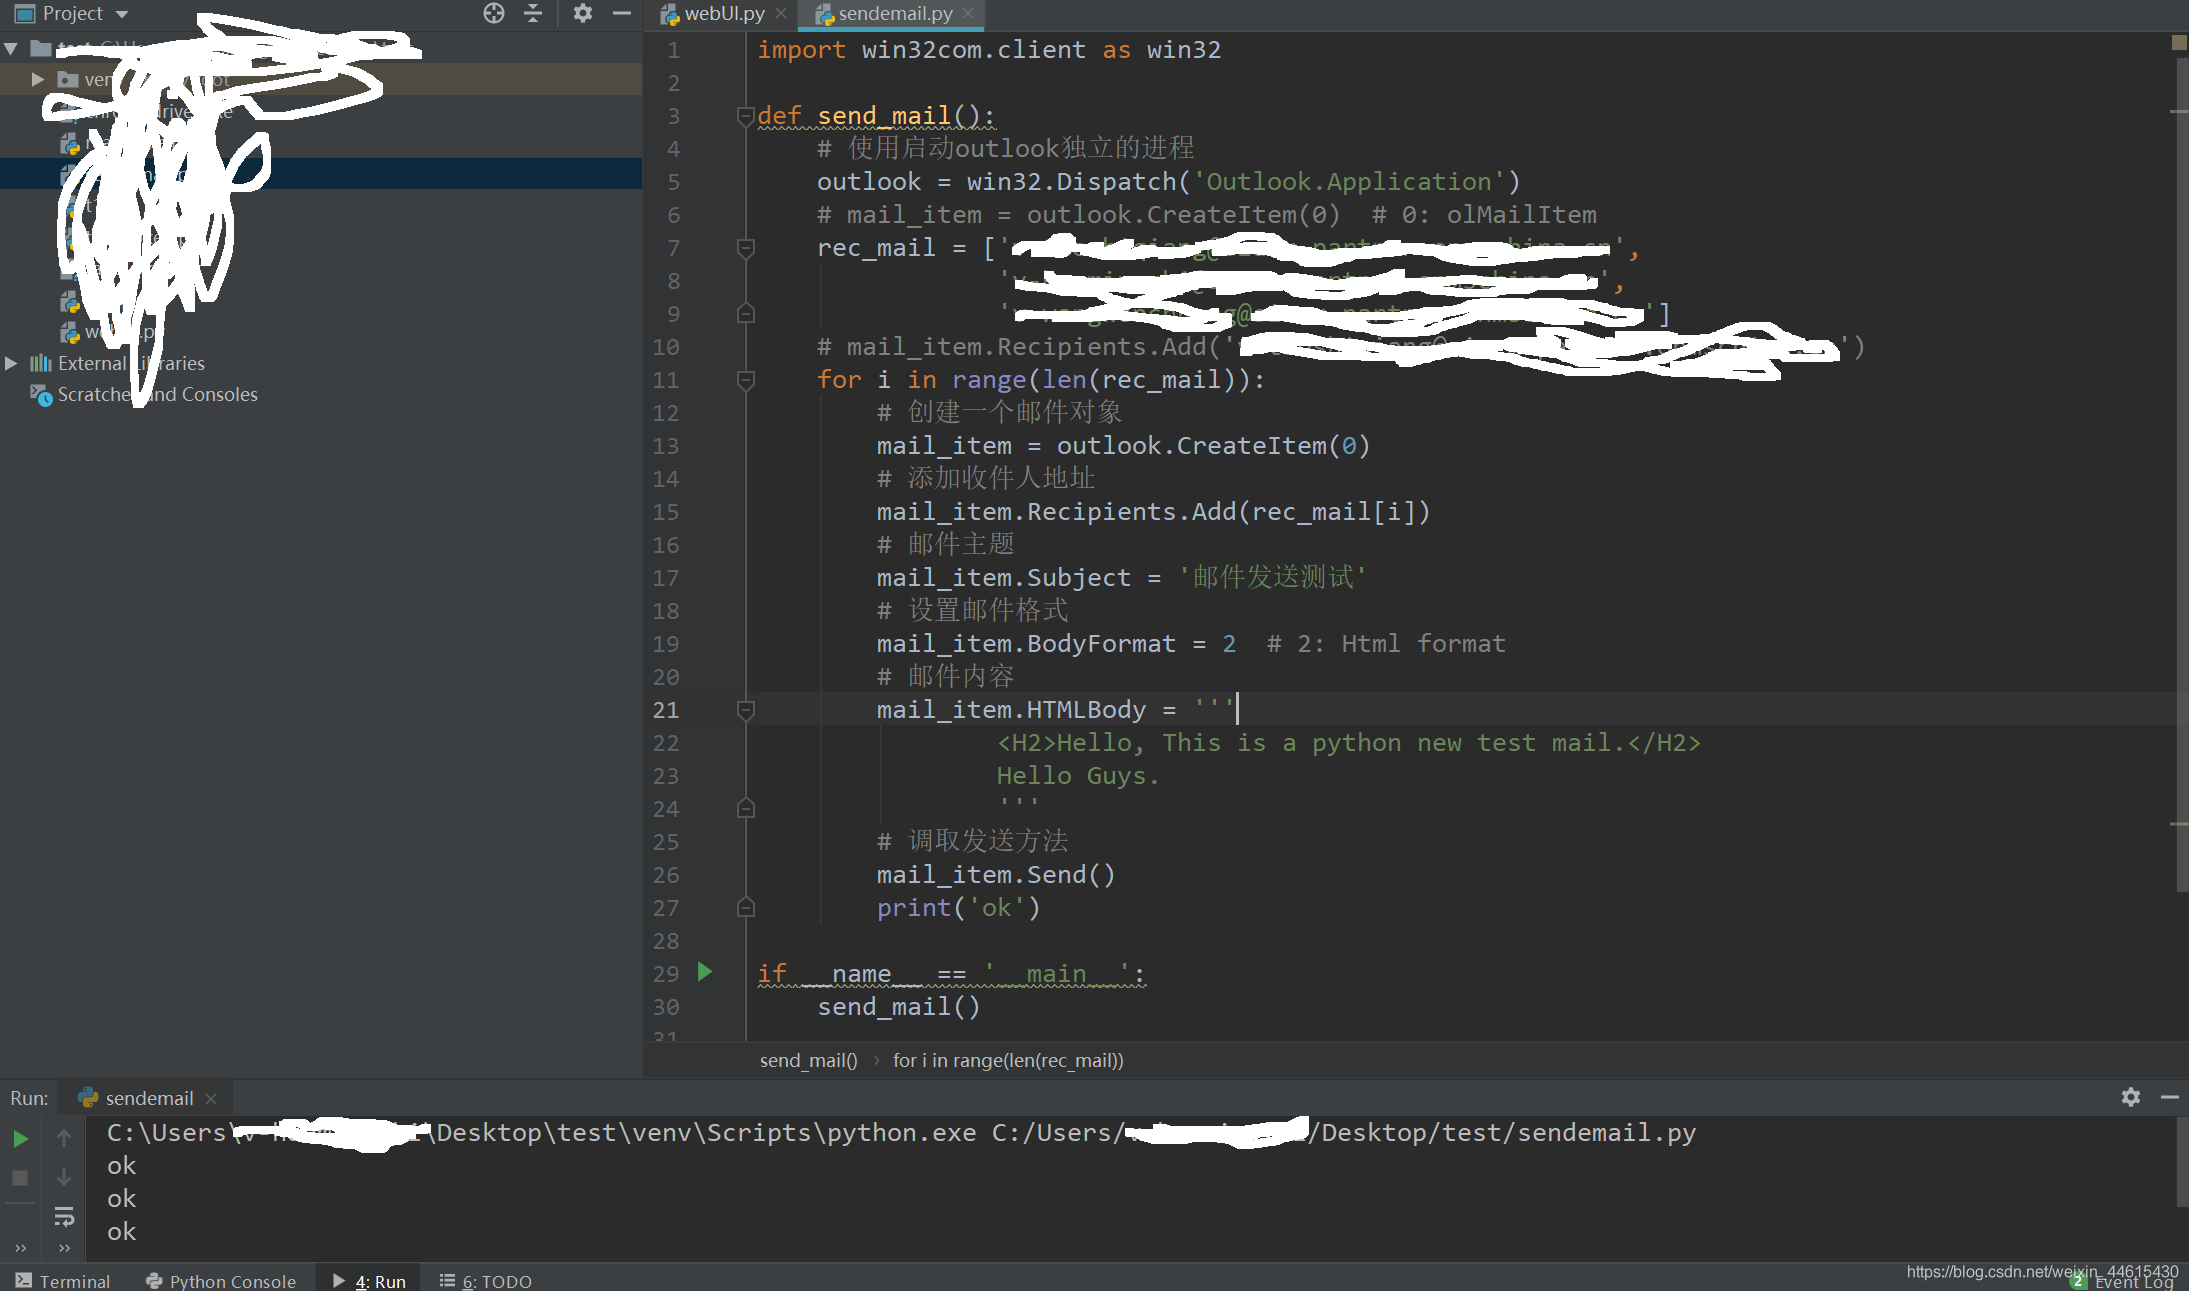Click the down stack trace arrow

pos(64,1178)
